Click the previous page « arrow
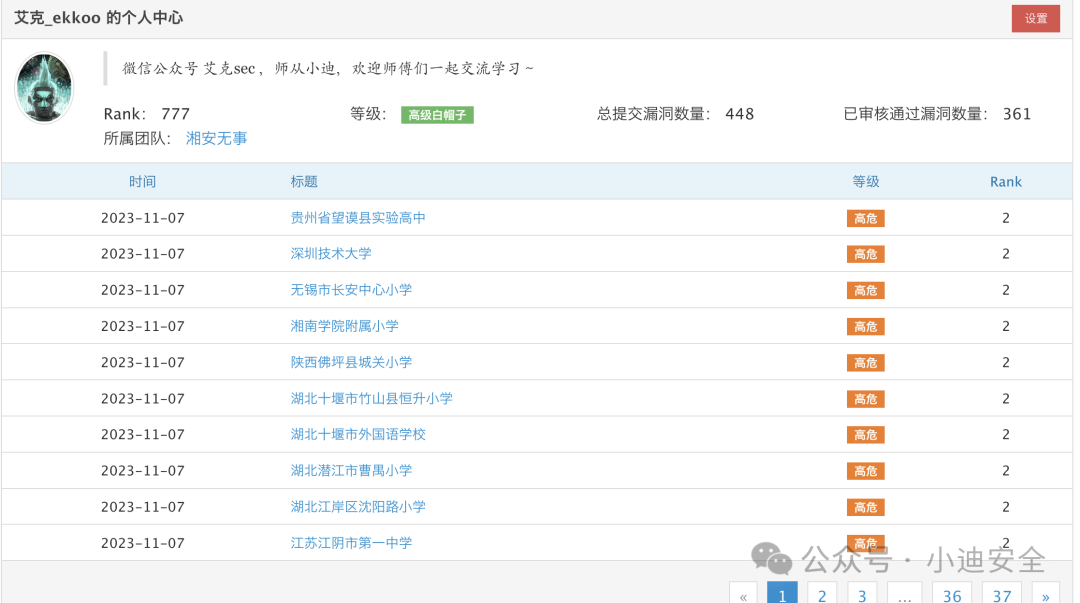 (743, 595)
